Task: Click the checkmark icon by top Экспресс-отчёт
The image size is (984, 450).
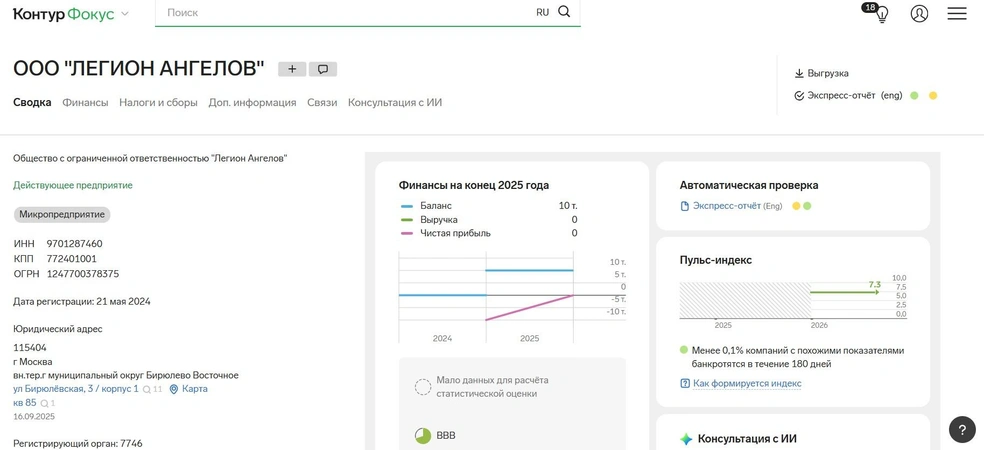Action: click(x=799, y=96)
